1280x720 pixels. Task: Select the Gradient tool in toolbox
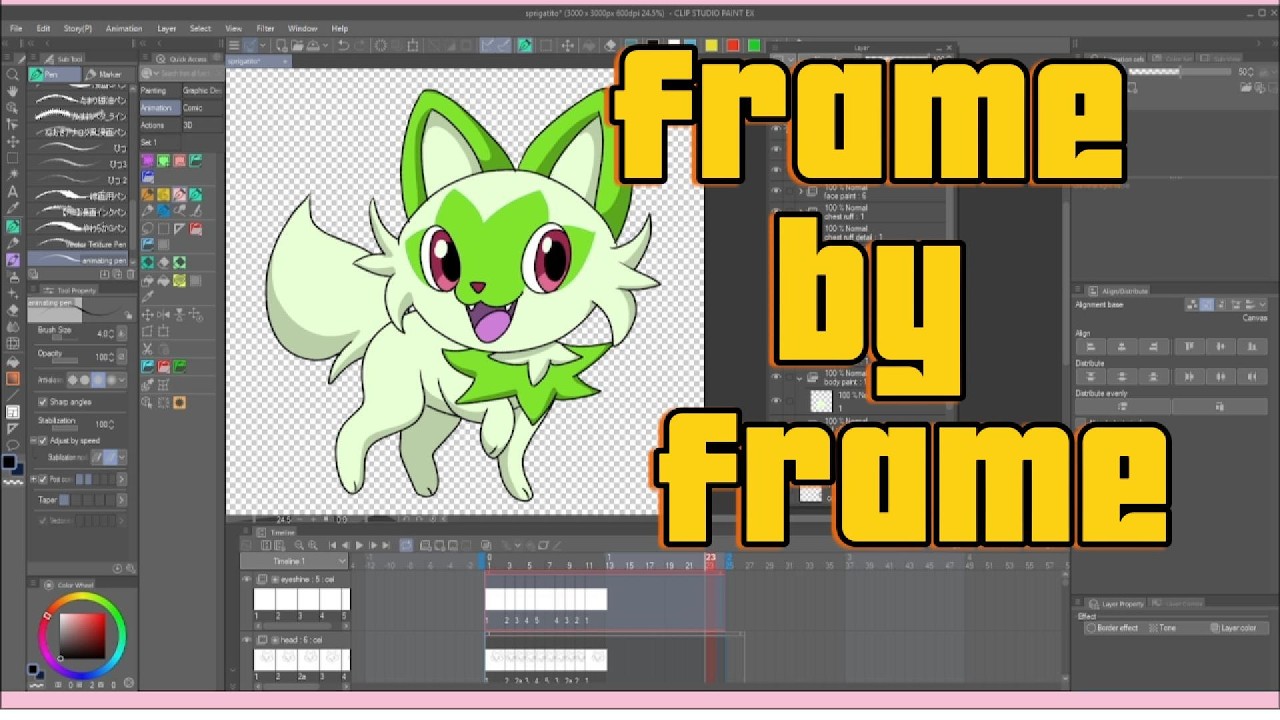pyautogui.click(x=12, y=378)
